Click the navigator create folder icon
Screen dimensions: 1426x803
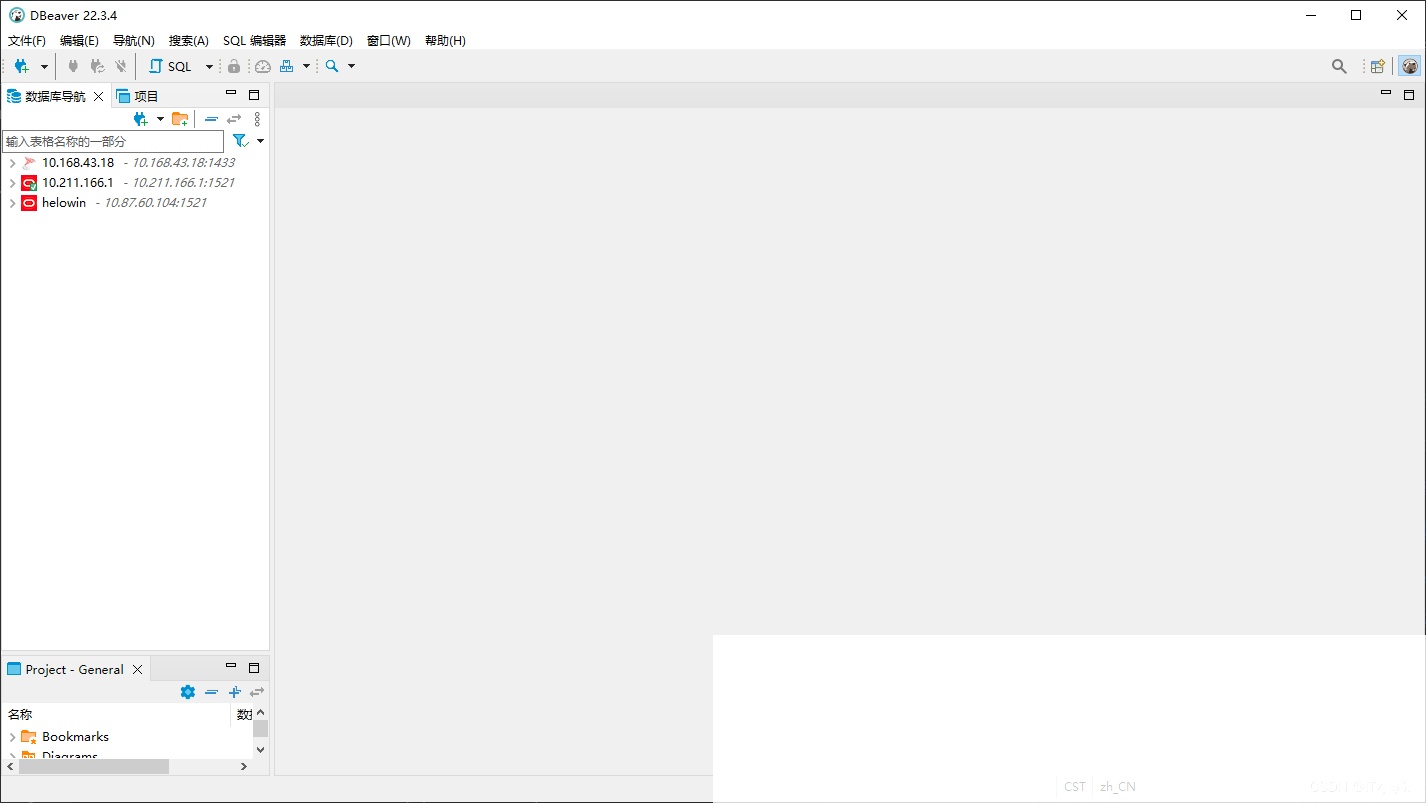point(180,119)
